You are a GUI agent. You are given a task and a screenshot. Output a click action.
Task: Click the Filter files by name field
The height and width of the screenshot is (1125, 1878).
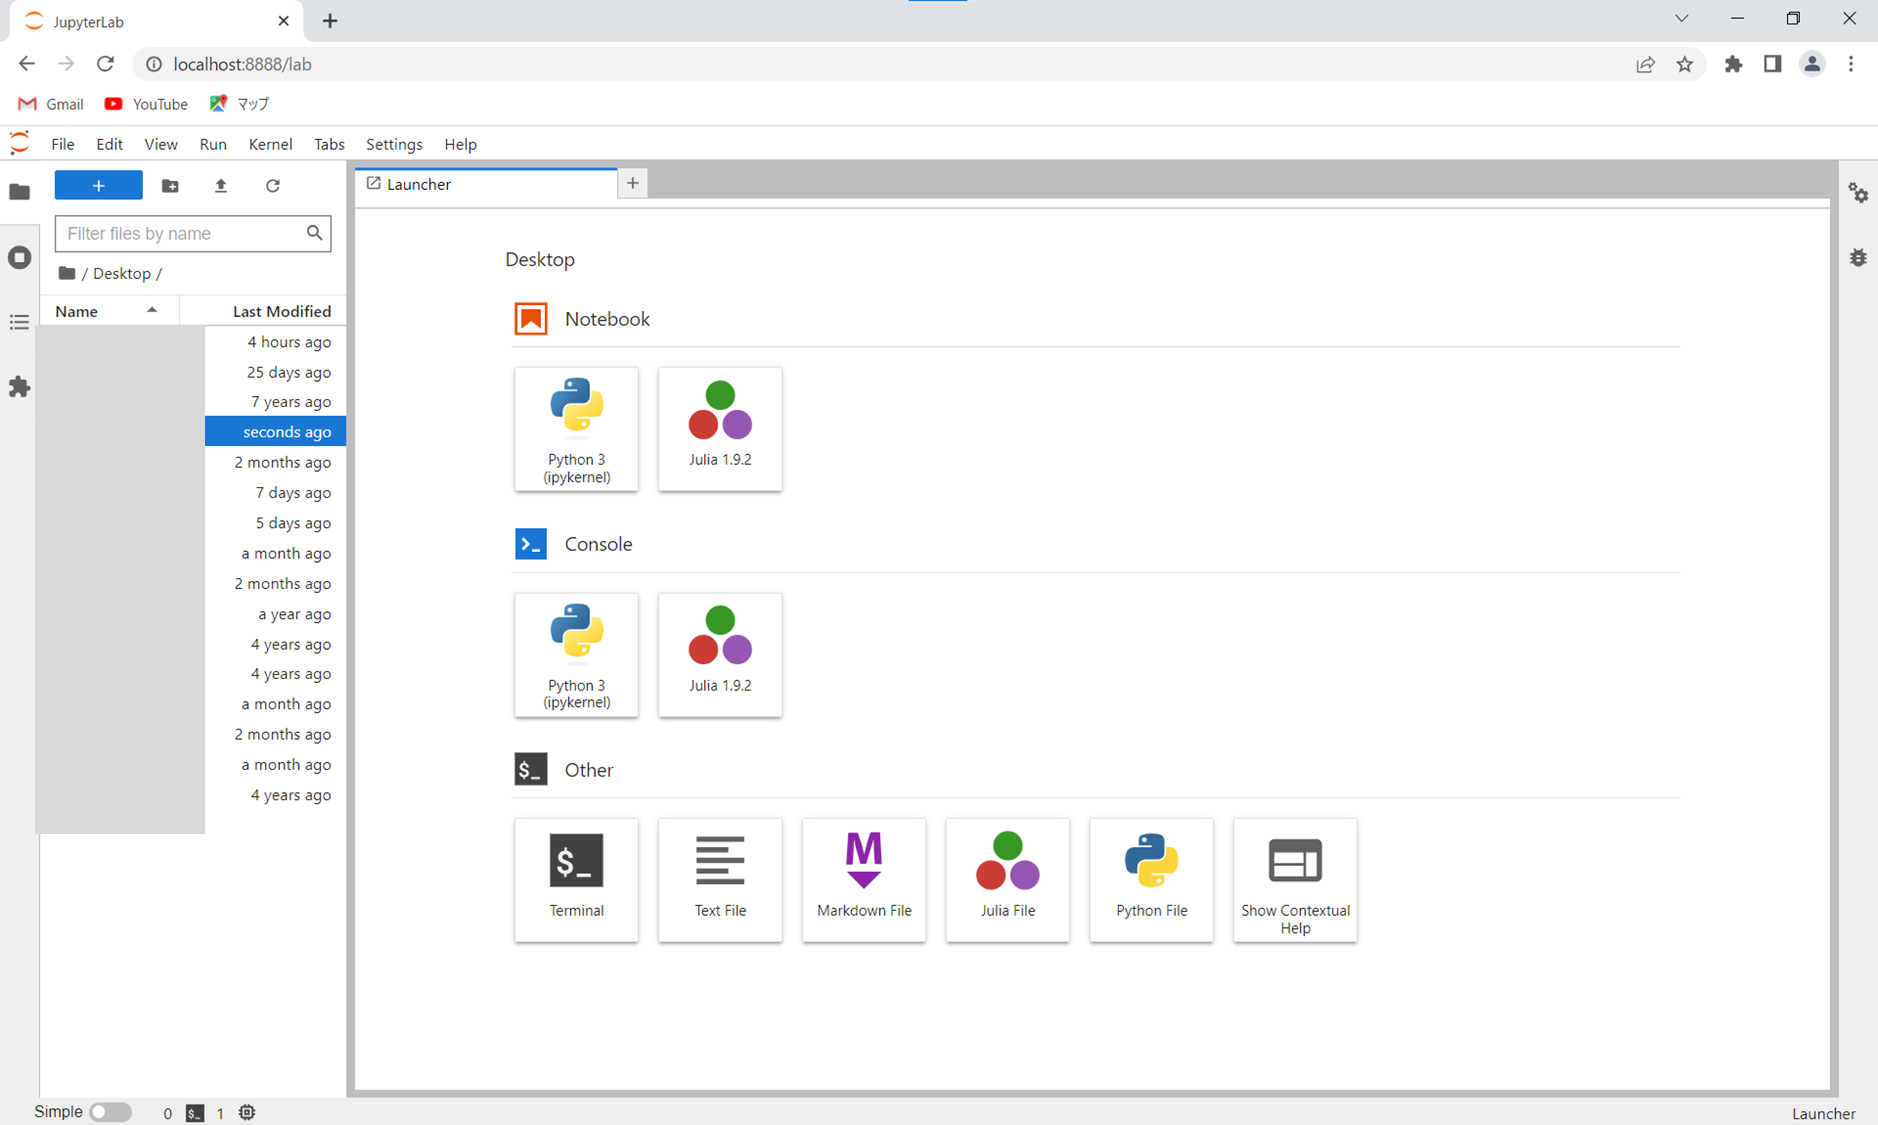click(x=192, y=233)
